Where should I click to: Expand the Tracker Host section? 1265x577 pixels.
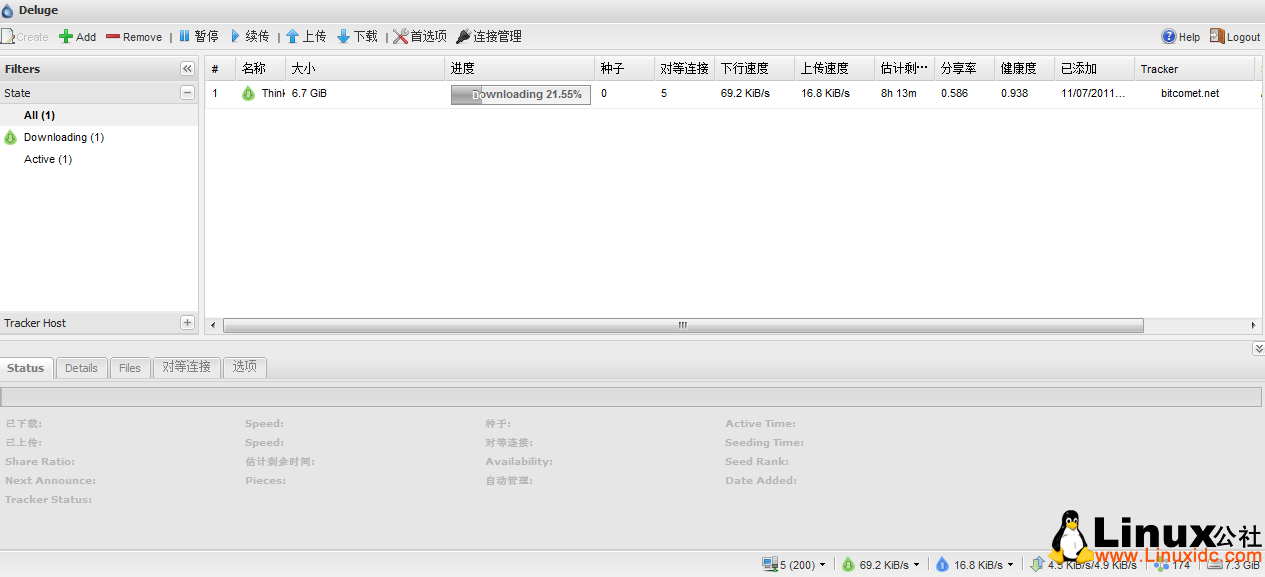click(187, 322)
